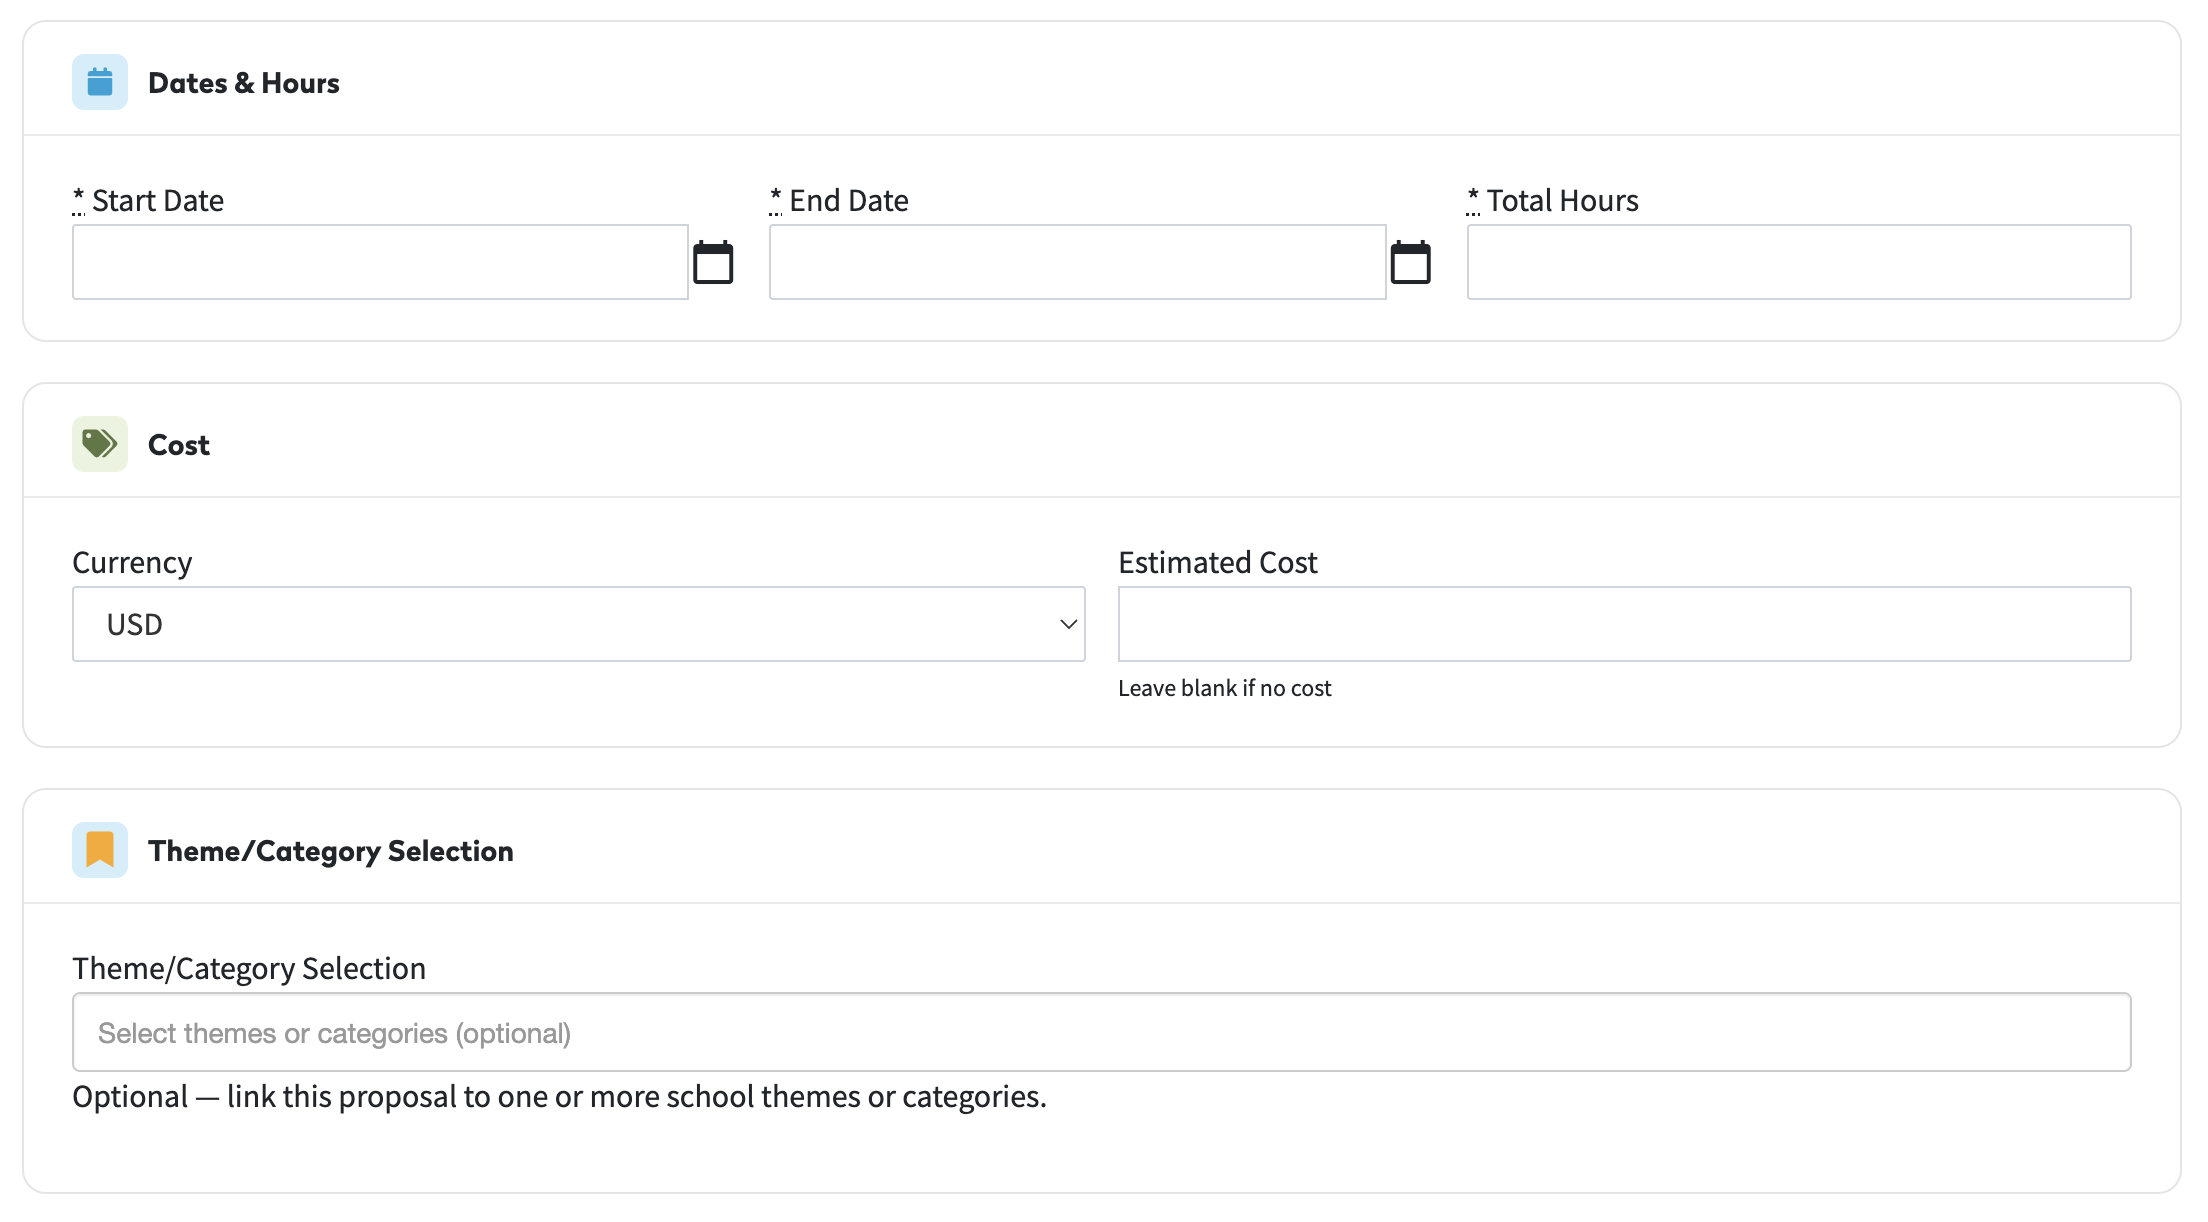Viewport: 2208px width, 1222px height.
Task: Open the End Date calendar picker icon
Action: pos(1410,262)
